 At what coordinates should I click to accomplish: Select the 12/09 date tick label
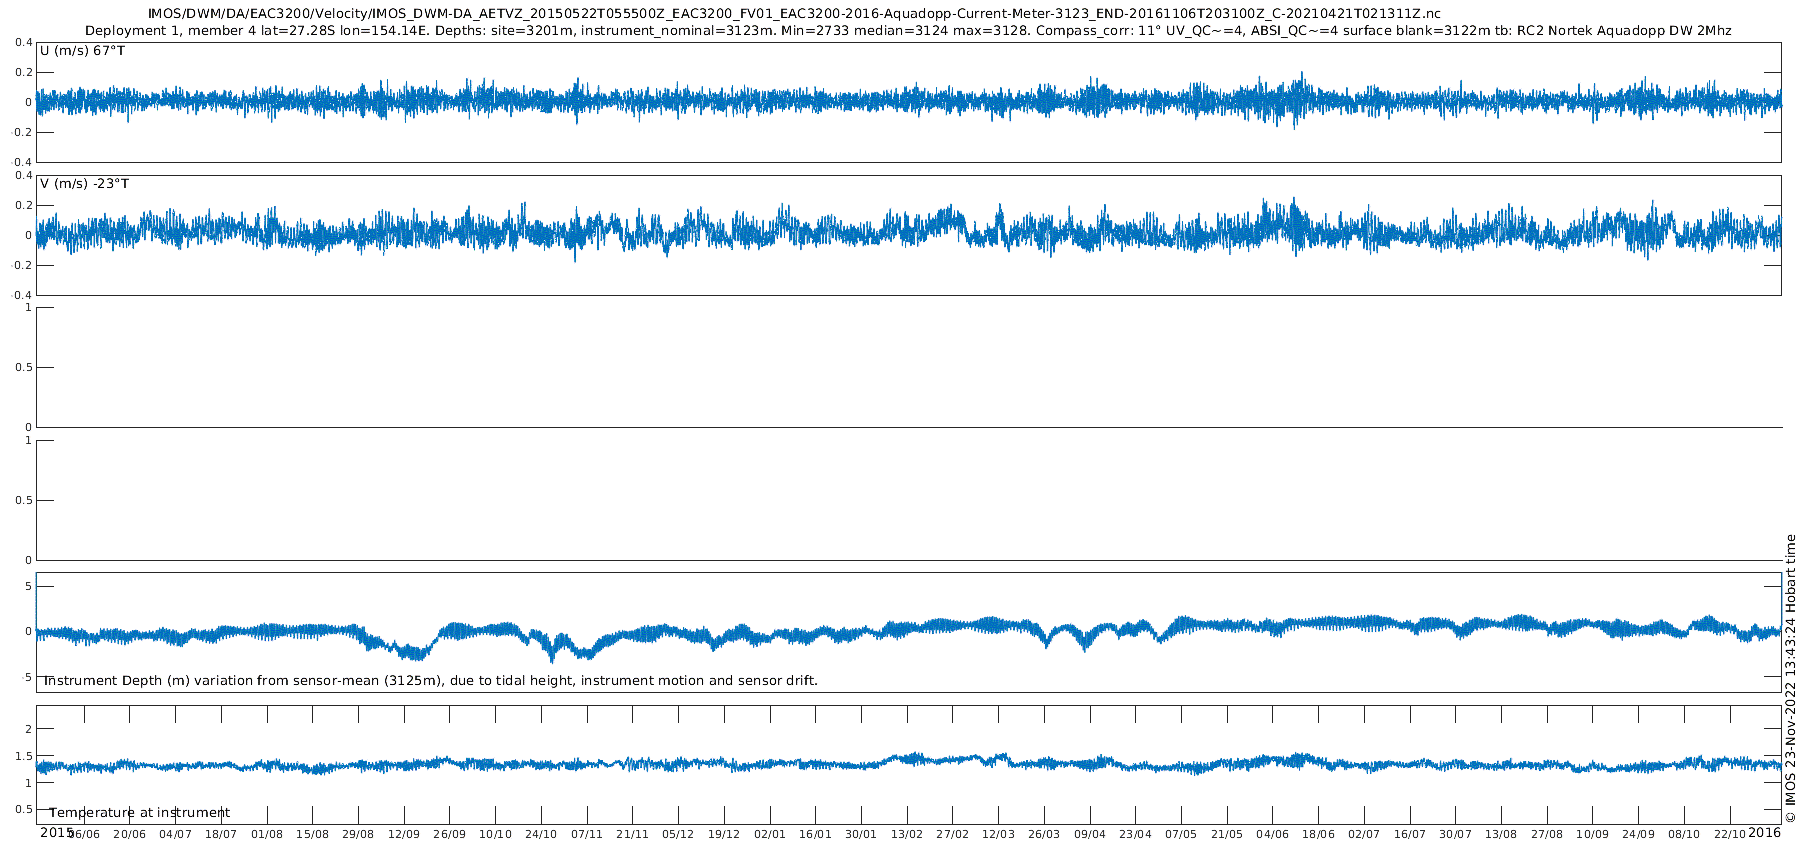coord(404,834)
